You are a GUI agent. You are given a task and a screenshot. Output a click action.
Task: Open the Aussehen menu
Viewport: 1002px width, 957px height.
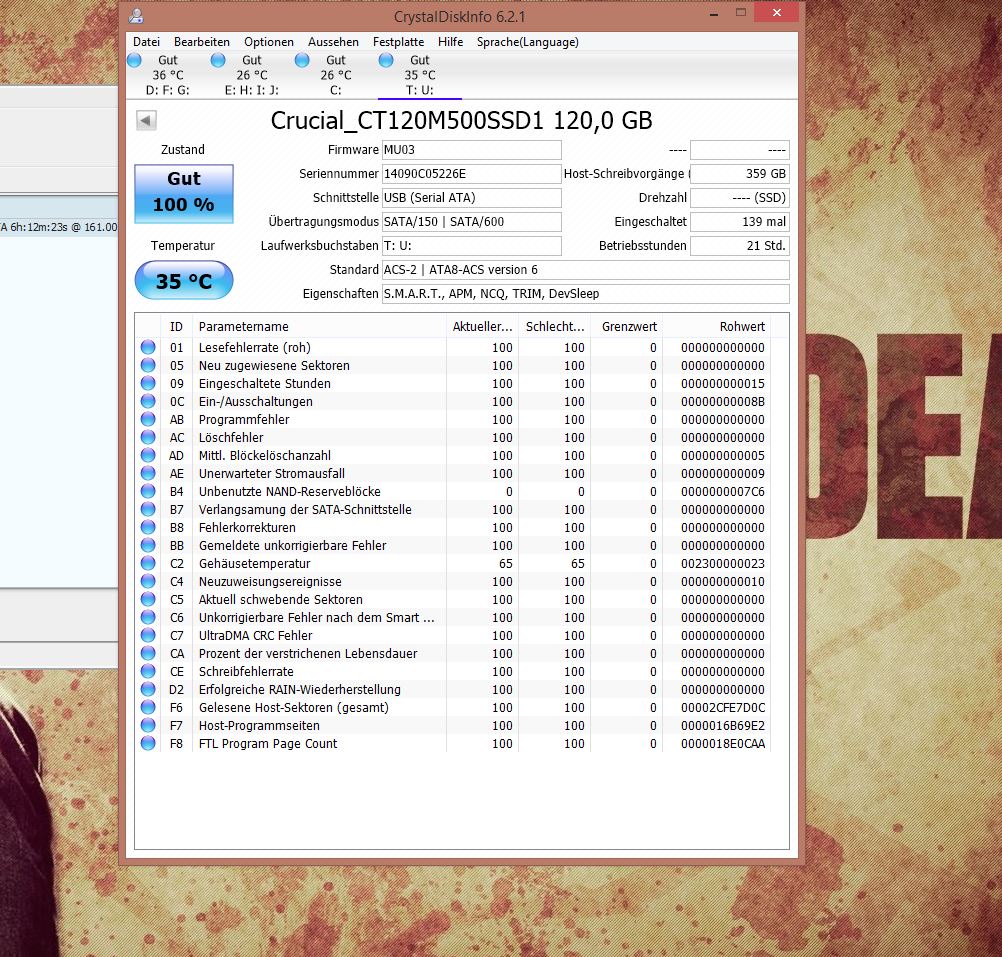[x=333, y=42]
